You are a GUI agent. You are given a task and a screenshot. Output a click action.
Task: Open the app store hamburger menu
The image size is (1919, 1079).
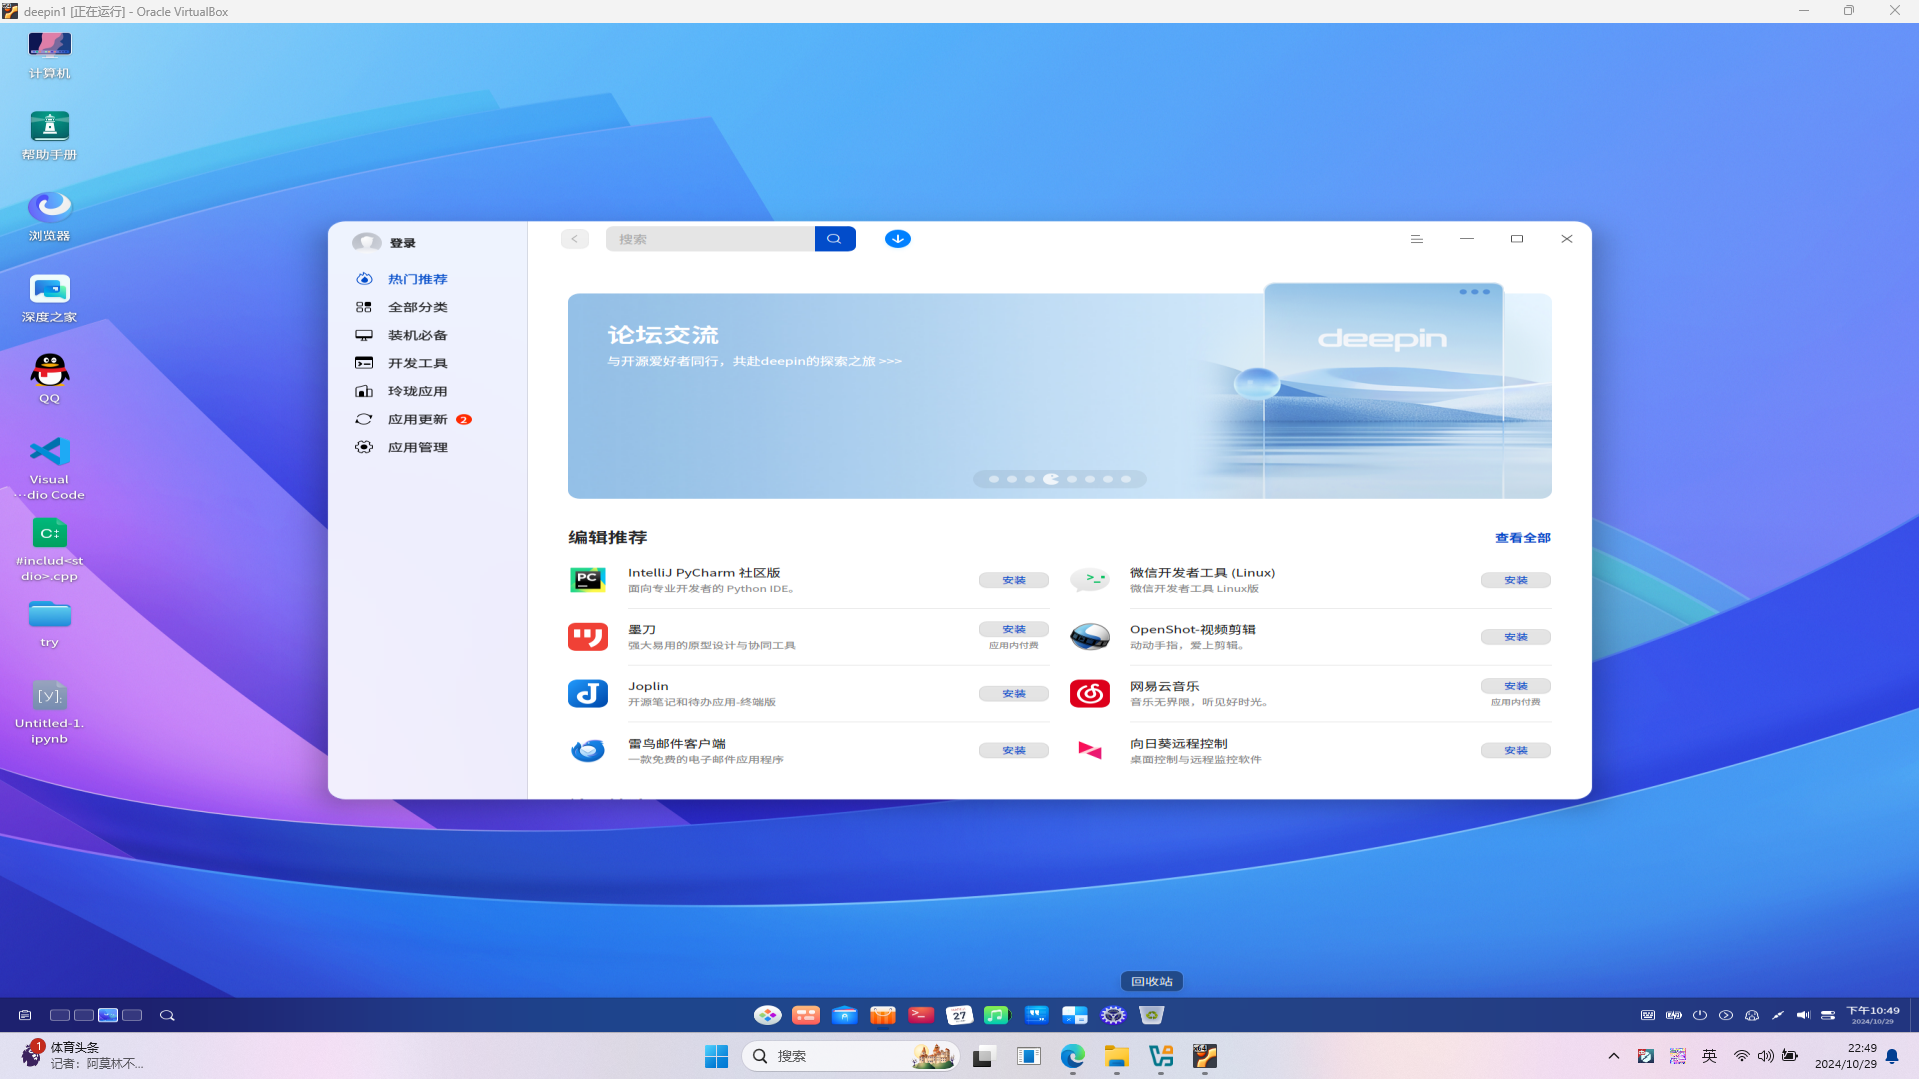point(1417,239)
